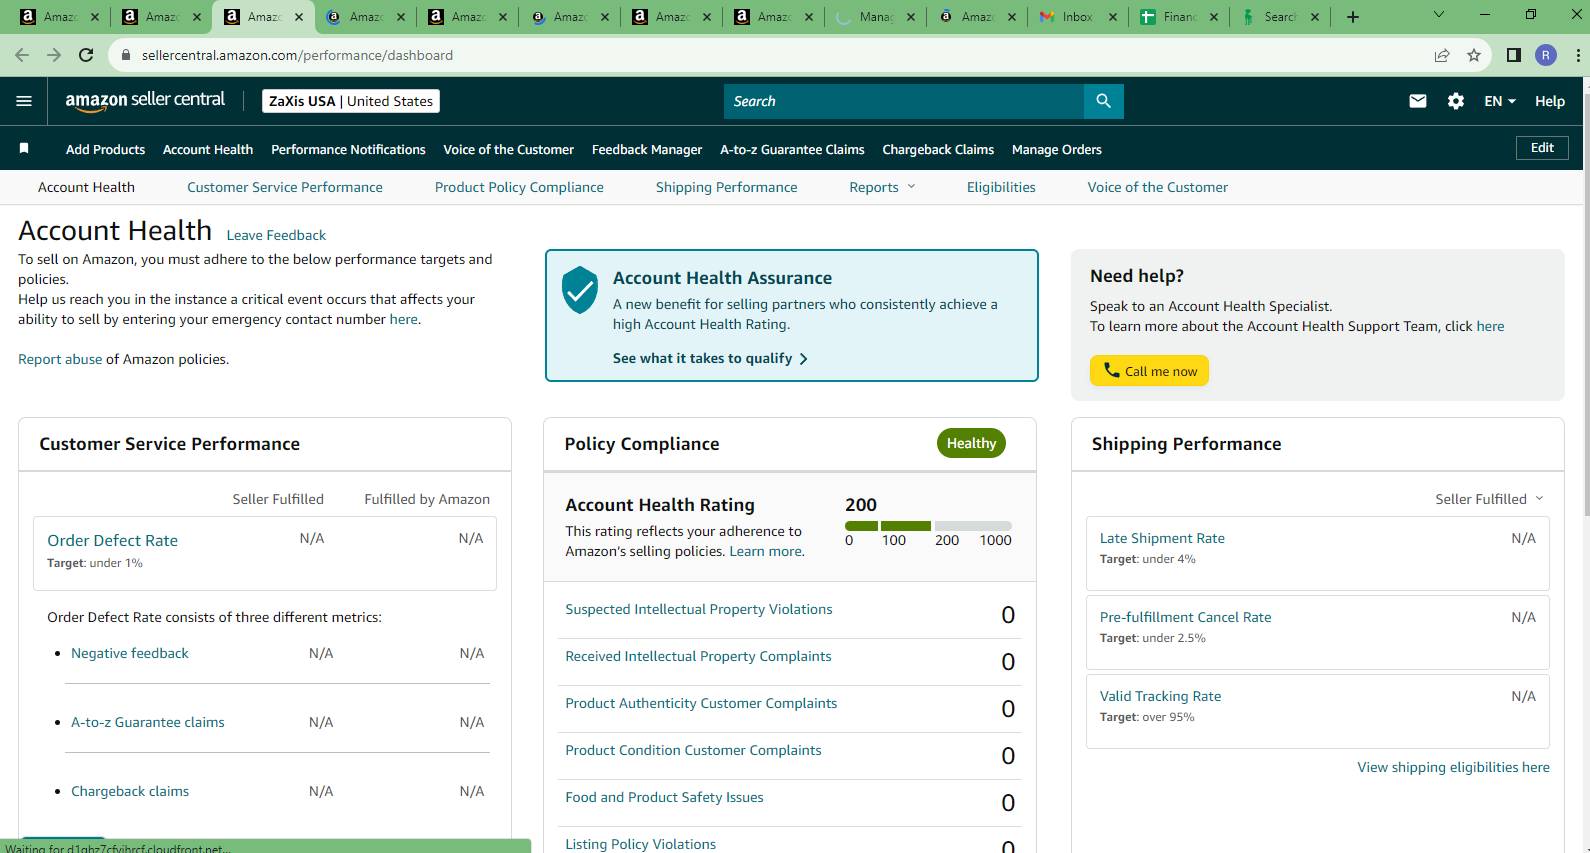Open Manage Orders menu item
Viewport: 1590px width, 853px height.
(1057, 149)
